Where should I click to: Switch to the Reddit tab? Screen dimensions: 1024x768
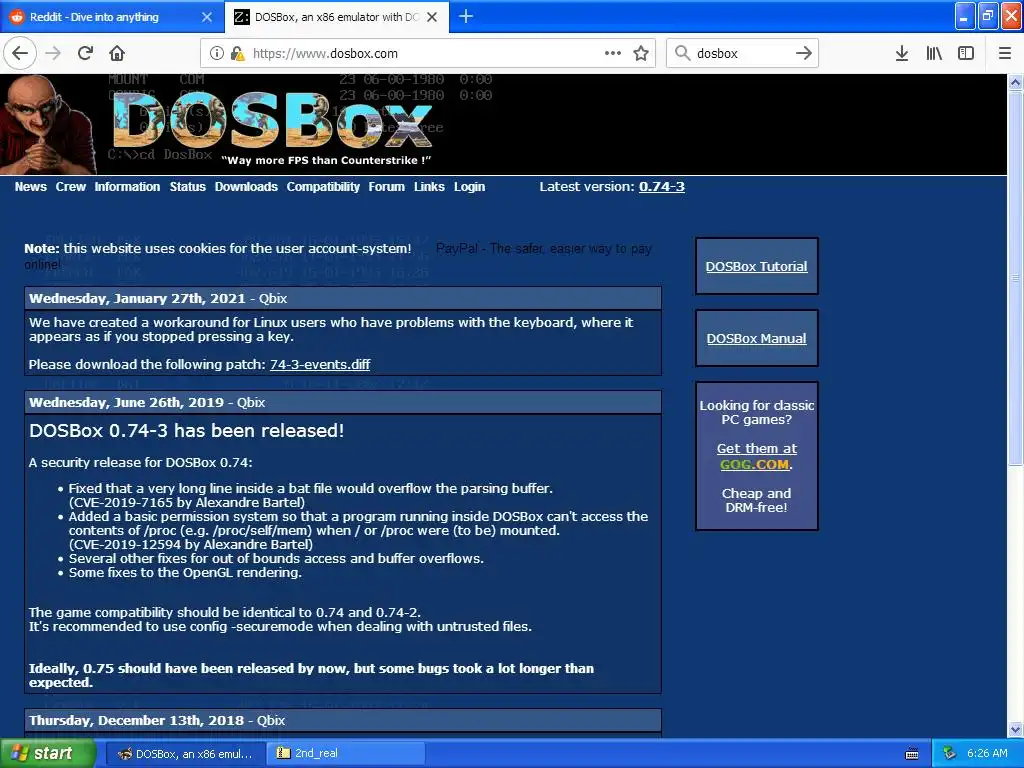[112, 17]
